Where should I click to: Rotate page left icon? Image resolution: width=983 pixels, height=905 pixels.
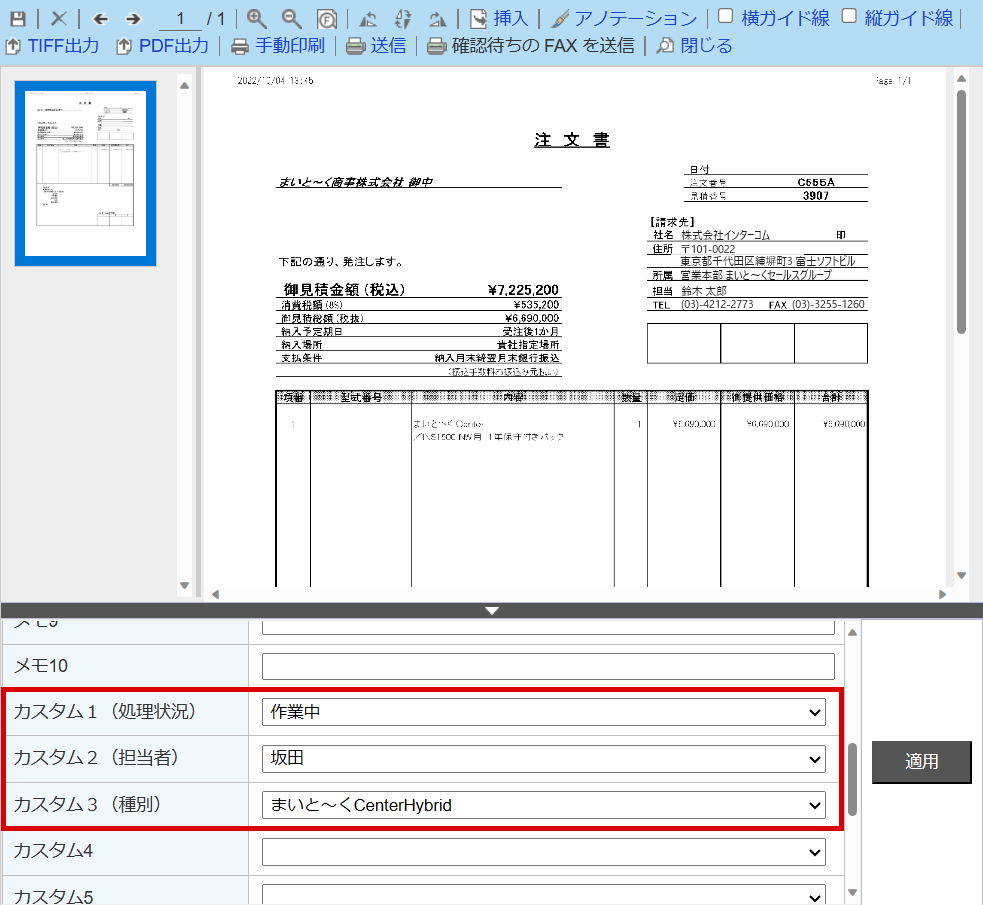[x=368, y=19]
